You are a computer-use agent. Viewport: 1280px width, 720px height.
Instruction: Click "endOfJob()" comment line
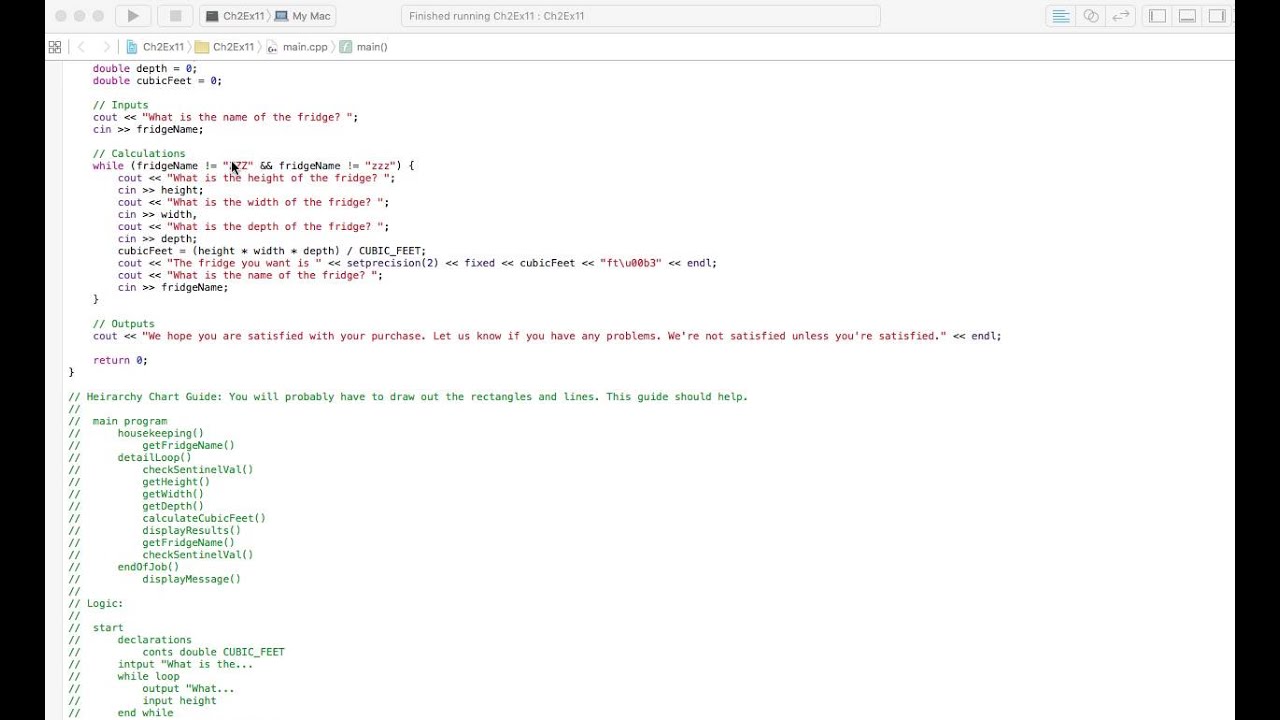148,567
